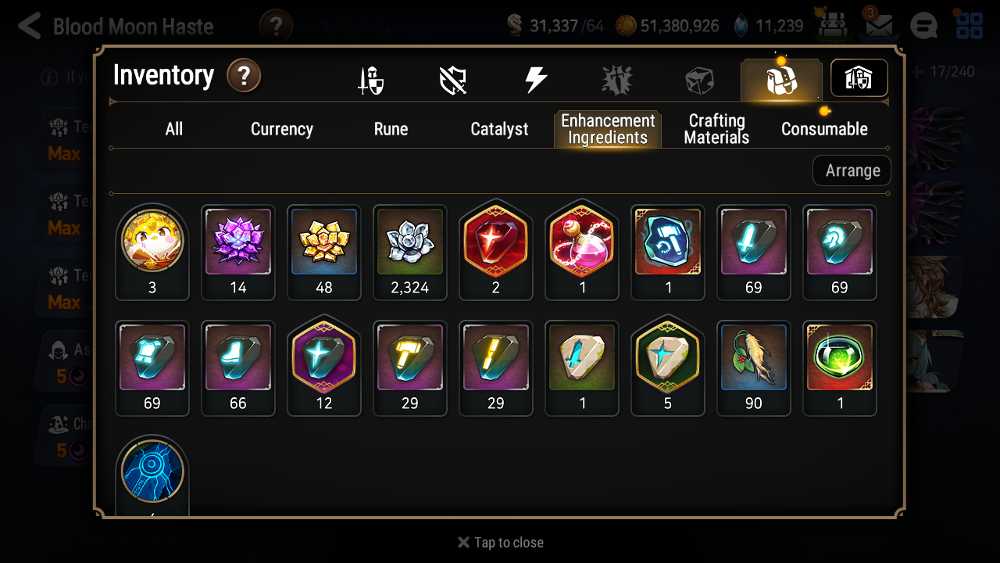This screenshot has height=563, width=1000.
Task: Open the storage building icon button
Action: (x=859, y=78)
